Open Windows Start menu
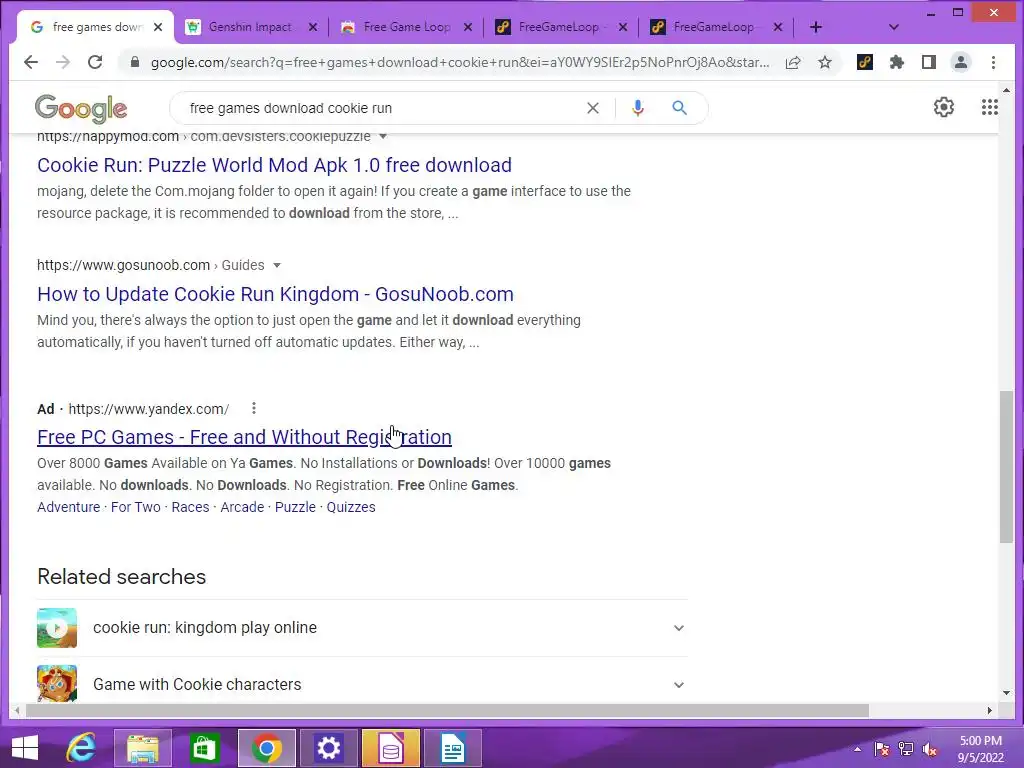The width and height of the screenshot is (1024, 768). (25, 748)
